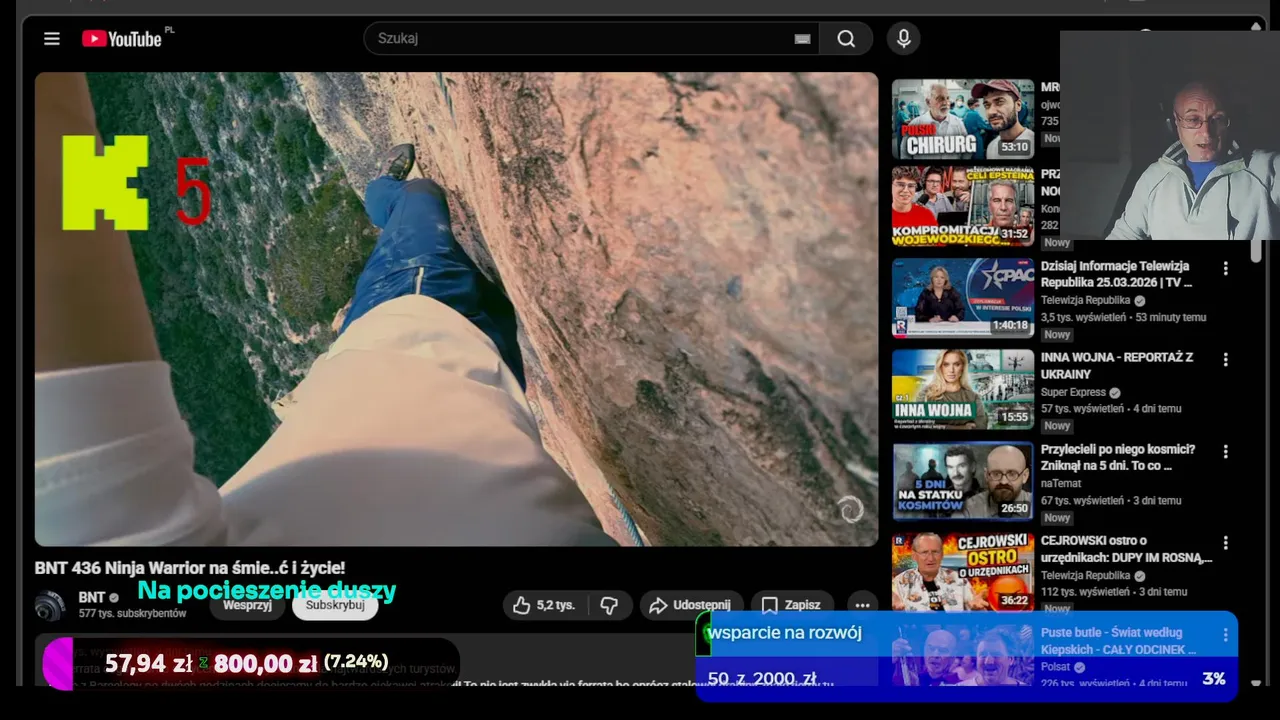Image resolution: width=1280 pixels, height=720 pixels.
Task: Open options menu for Przylecieli po niego kosmici
Action: 1225,452
